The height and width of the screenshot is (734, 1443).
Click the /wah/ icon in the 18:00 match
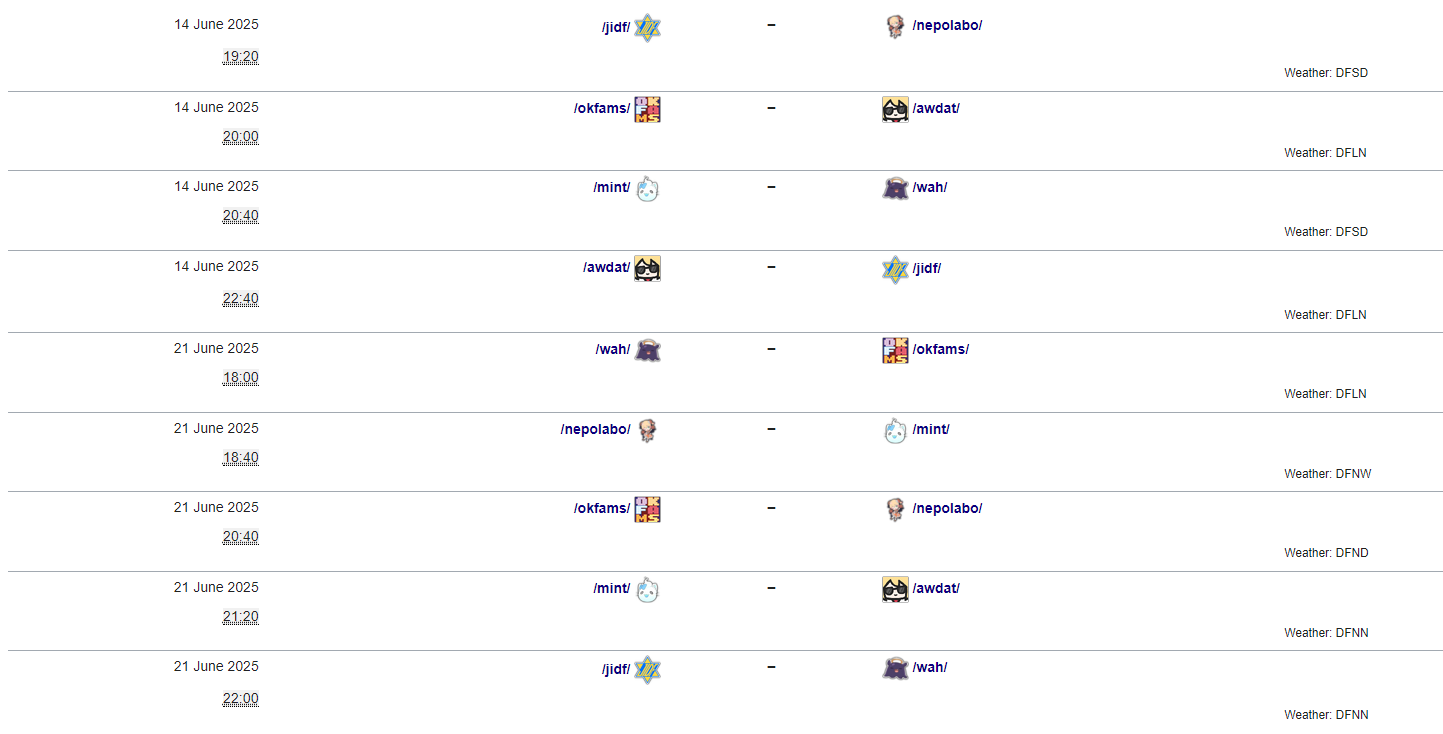pos(648,350)
